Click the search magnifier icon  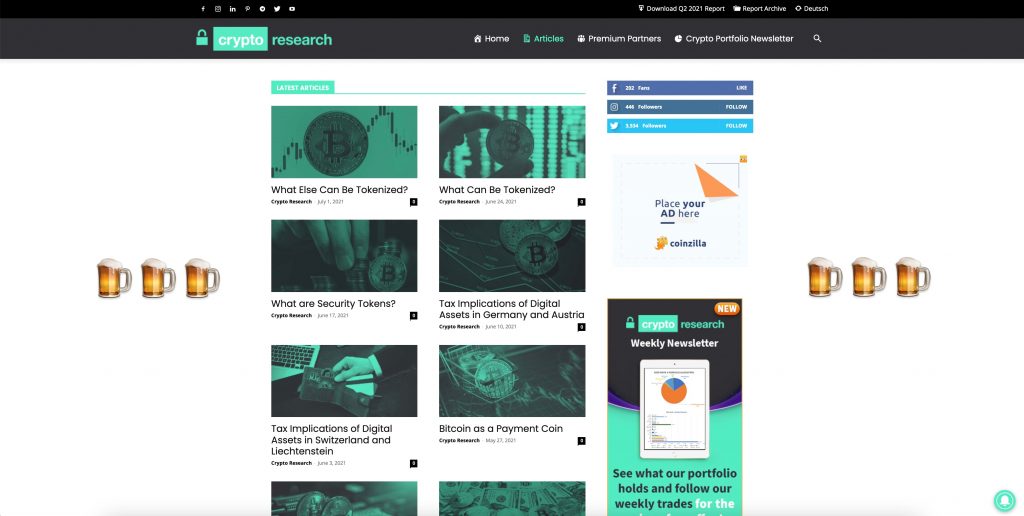point(817,39)
